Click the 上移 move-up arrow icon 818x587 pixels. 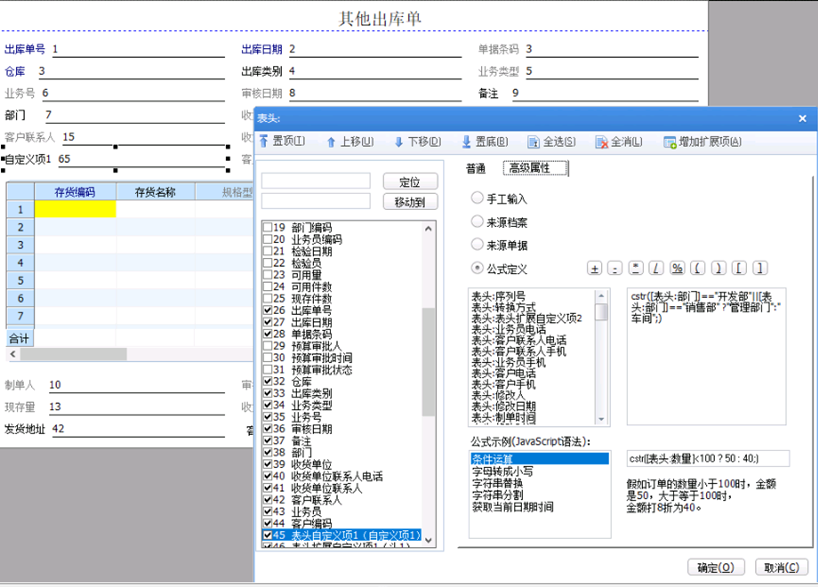pyautogui.click(x=331, y=142)
